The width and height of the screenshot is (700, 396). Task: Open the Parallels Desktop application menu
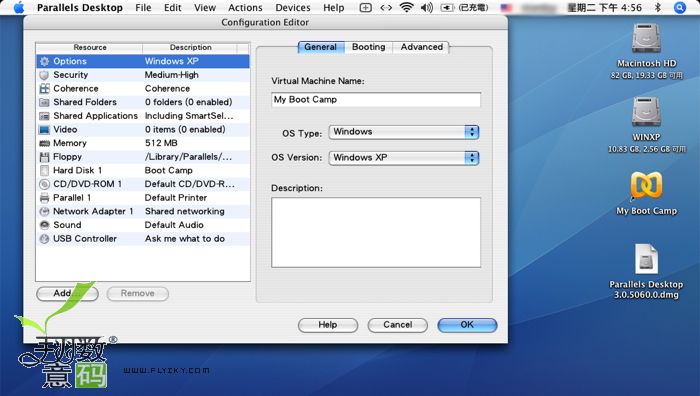(x=80, y=8)
